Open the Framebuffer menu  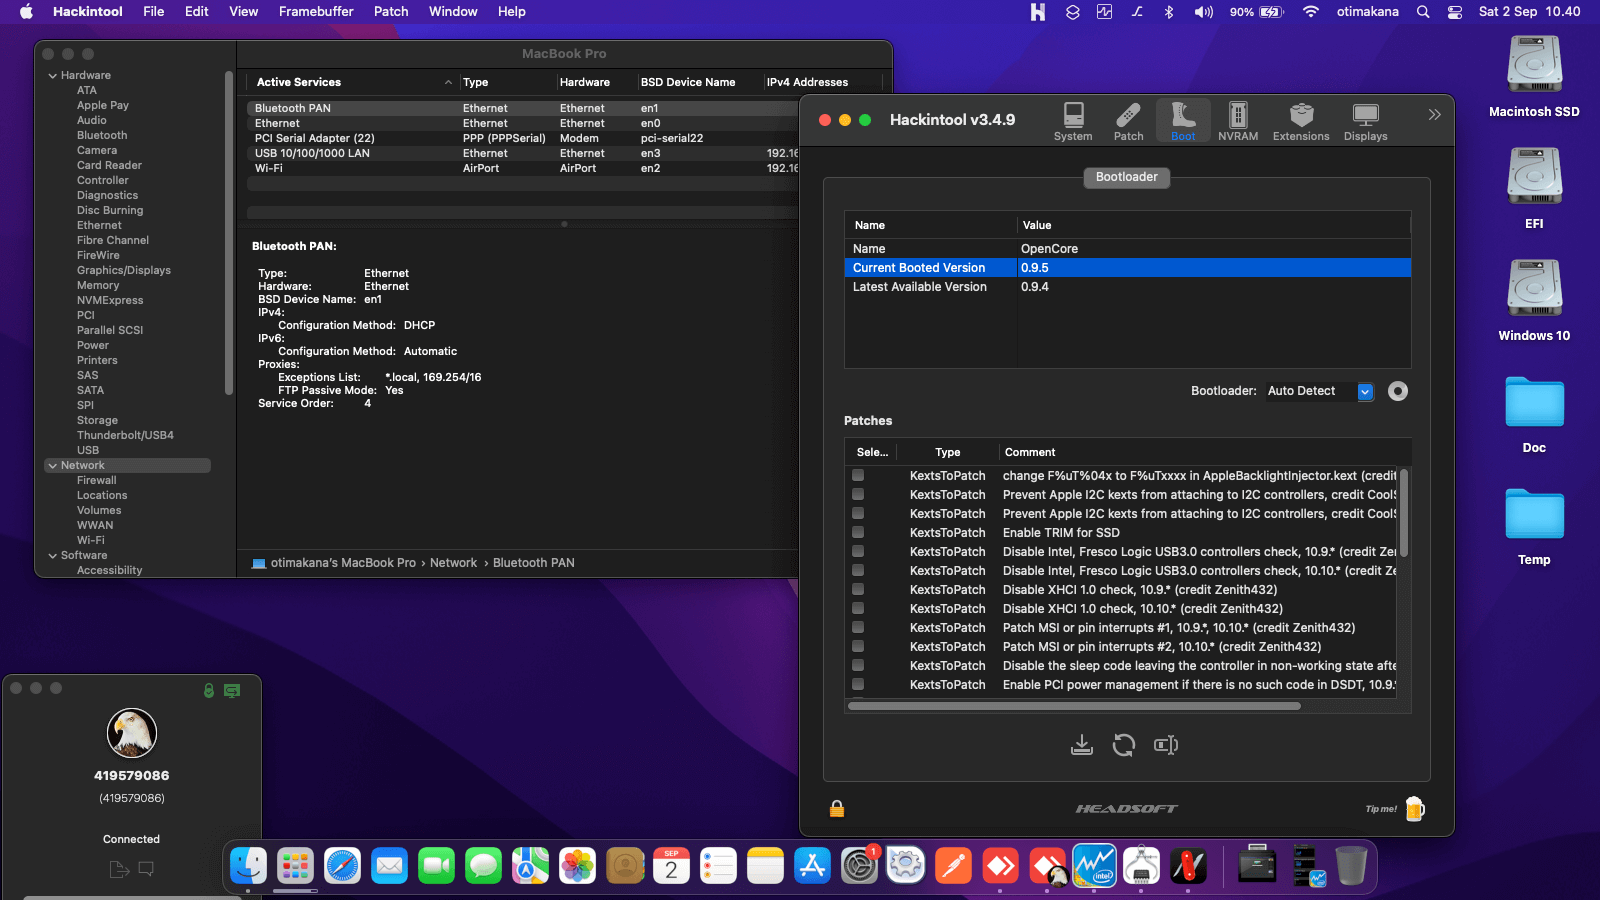tap(316, 12)
